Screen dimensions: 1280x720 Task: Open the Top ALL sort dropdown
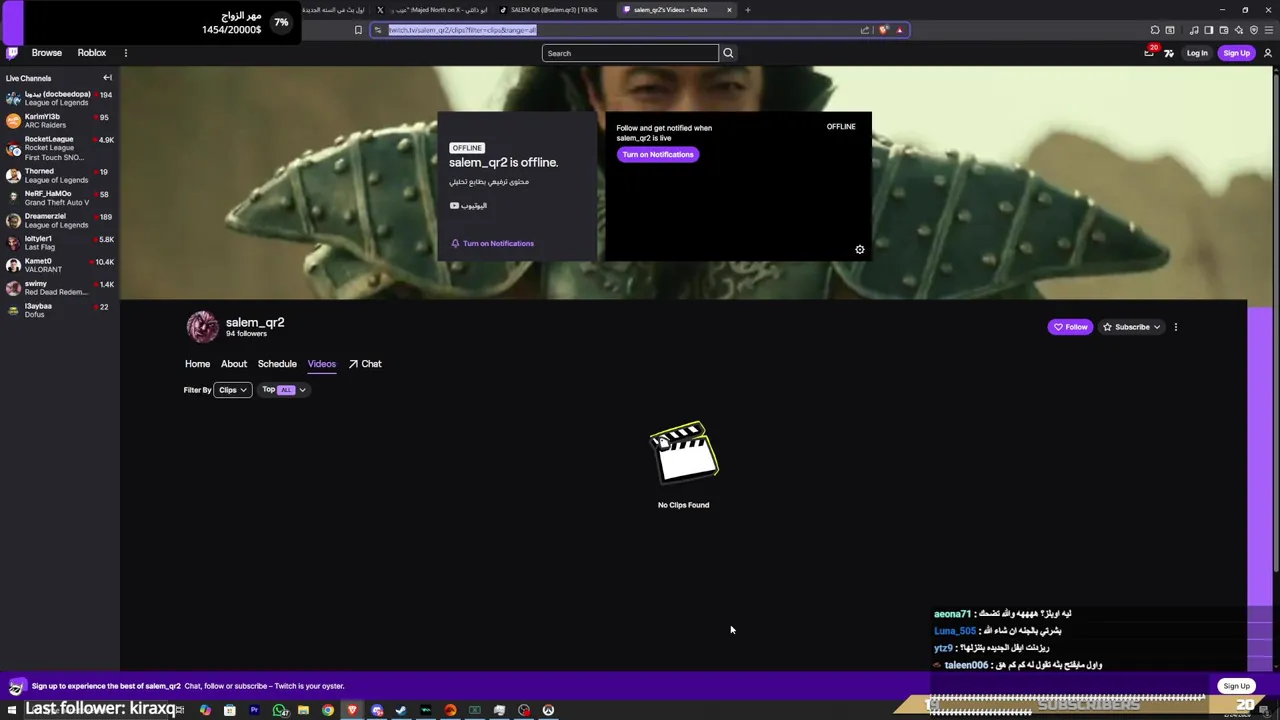click(284, 390)
